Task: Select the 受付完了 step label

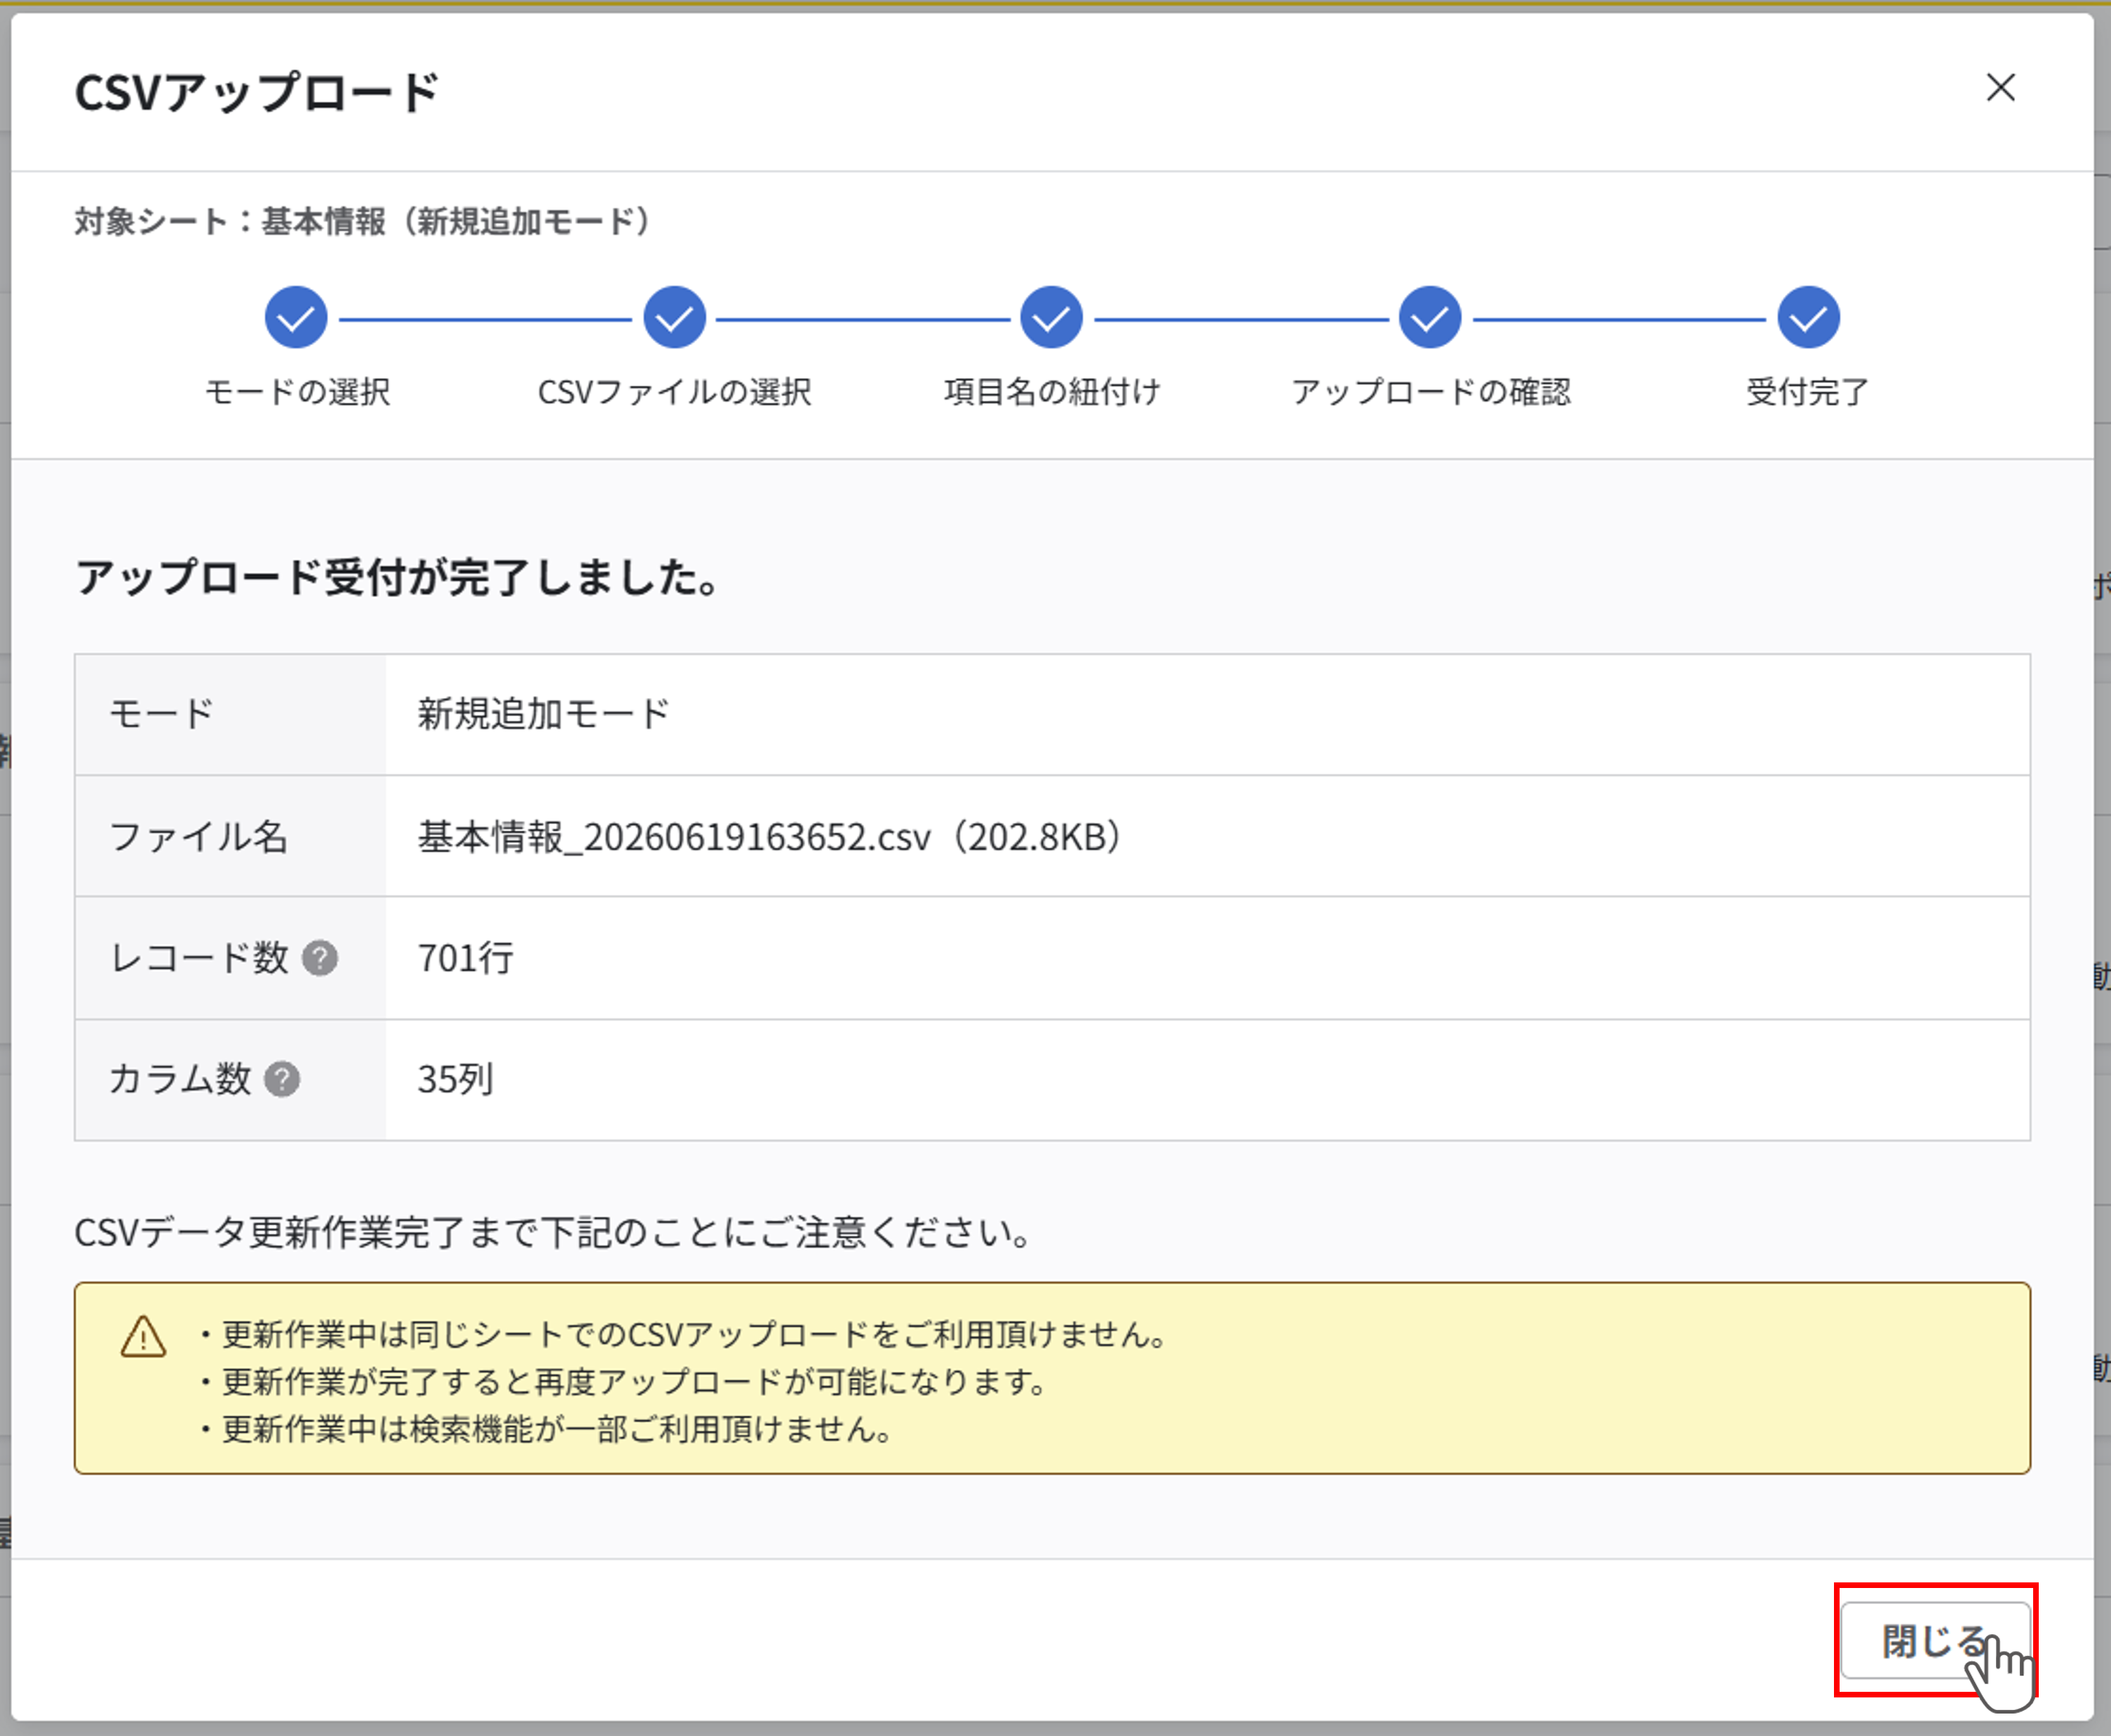Action: pos(1808,392)
